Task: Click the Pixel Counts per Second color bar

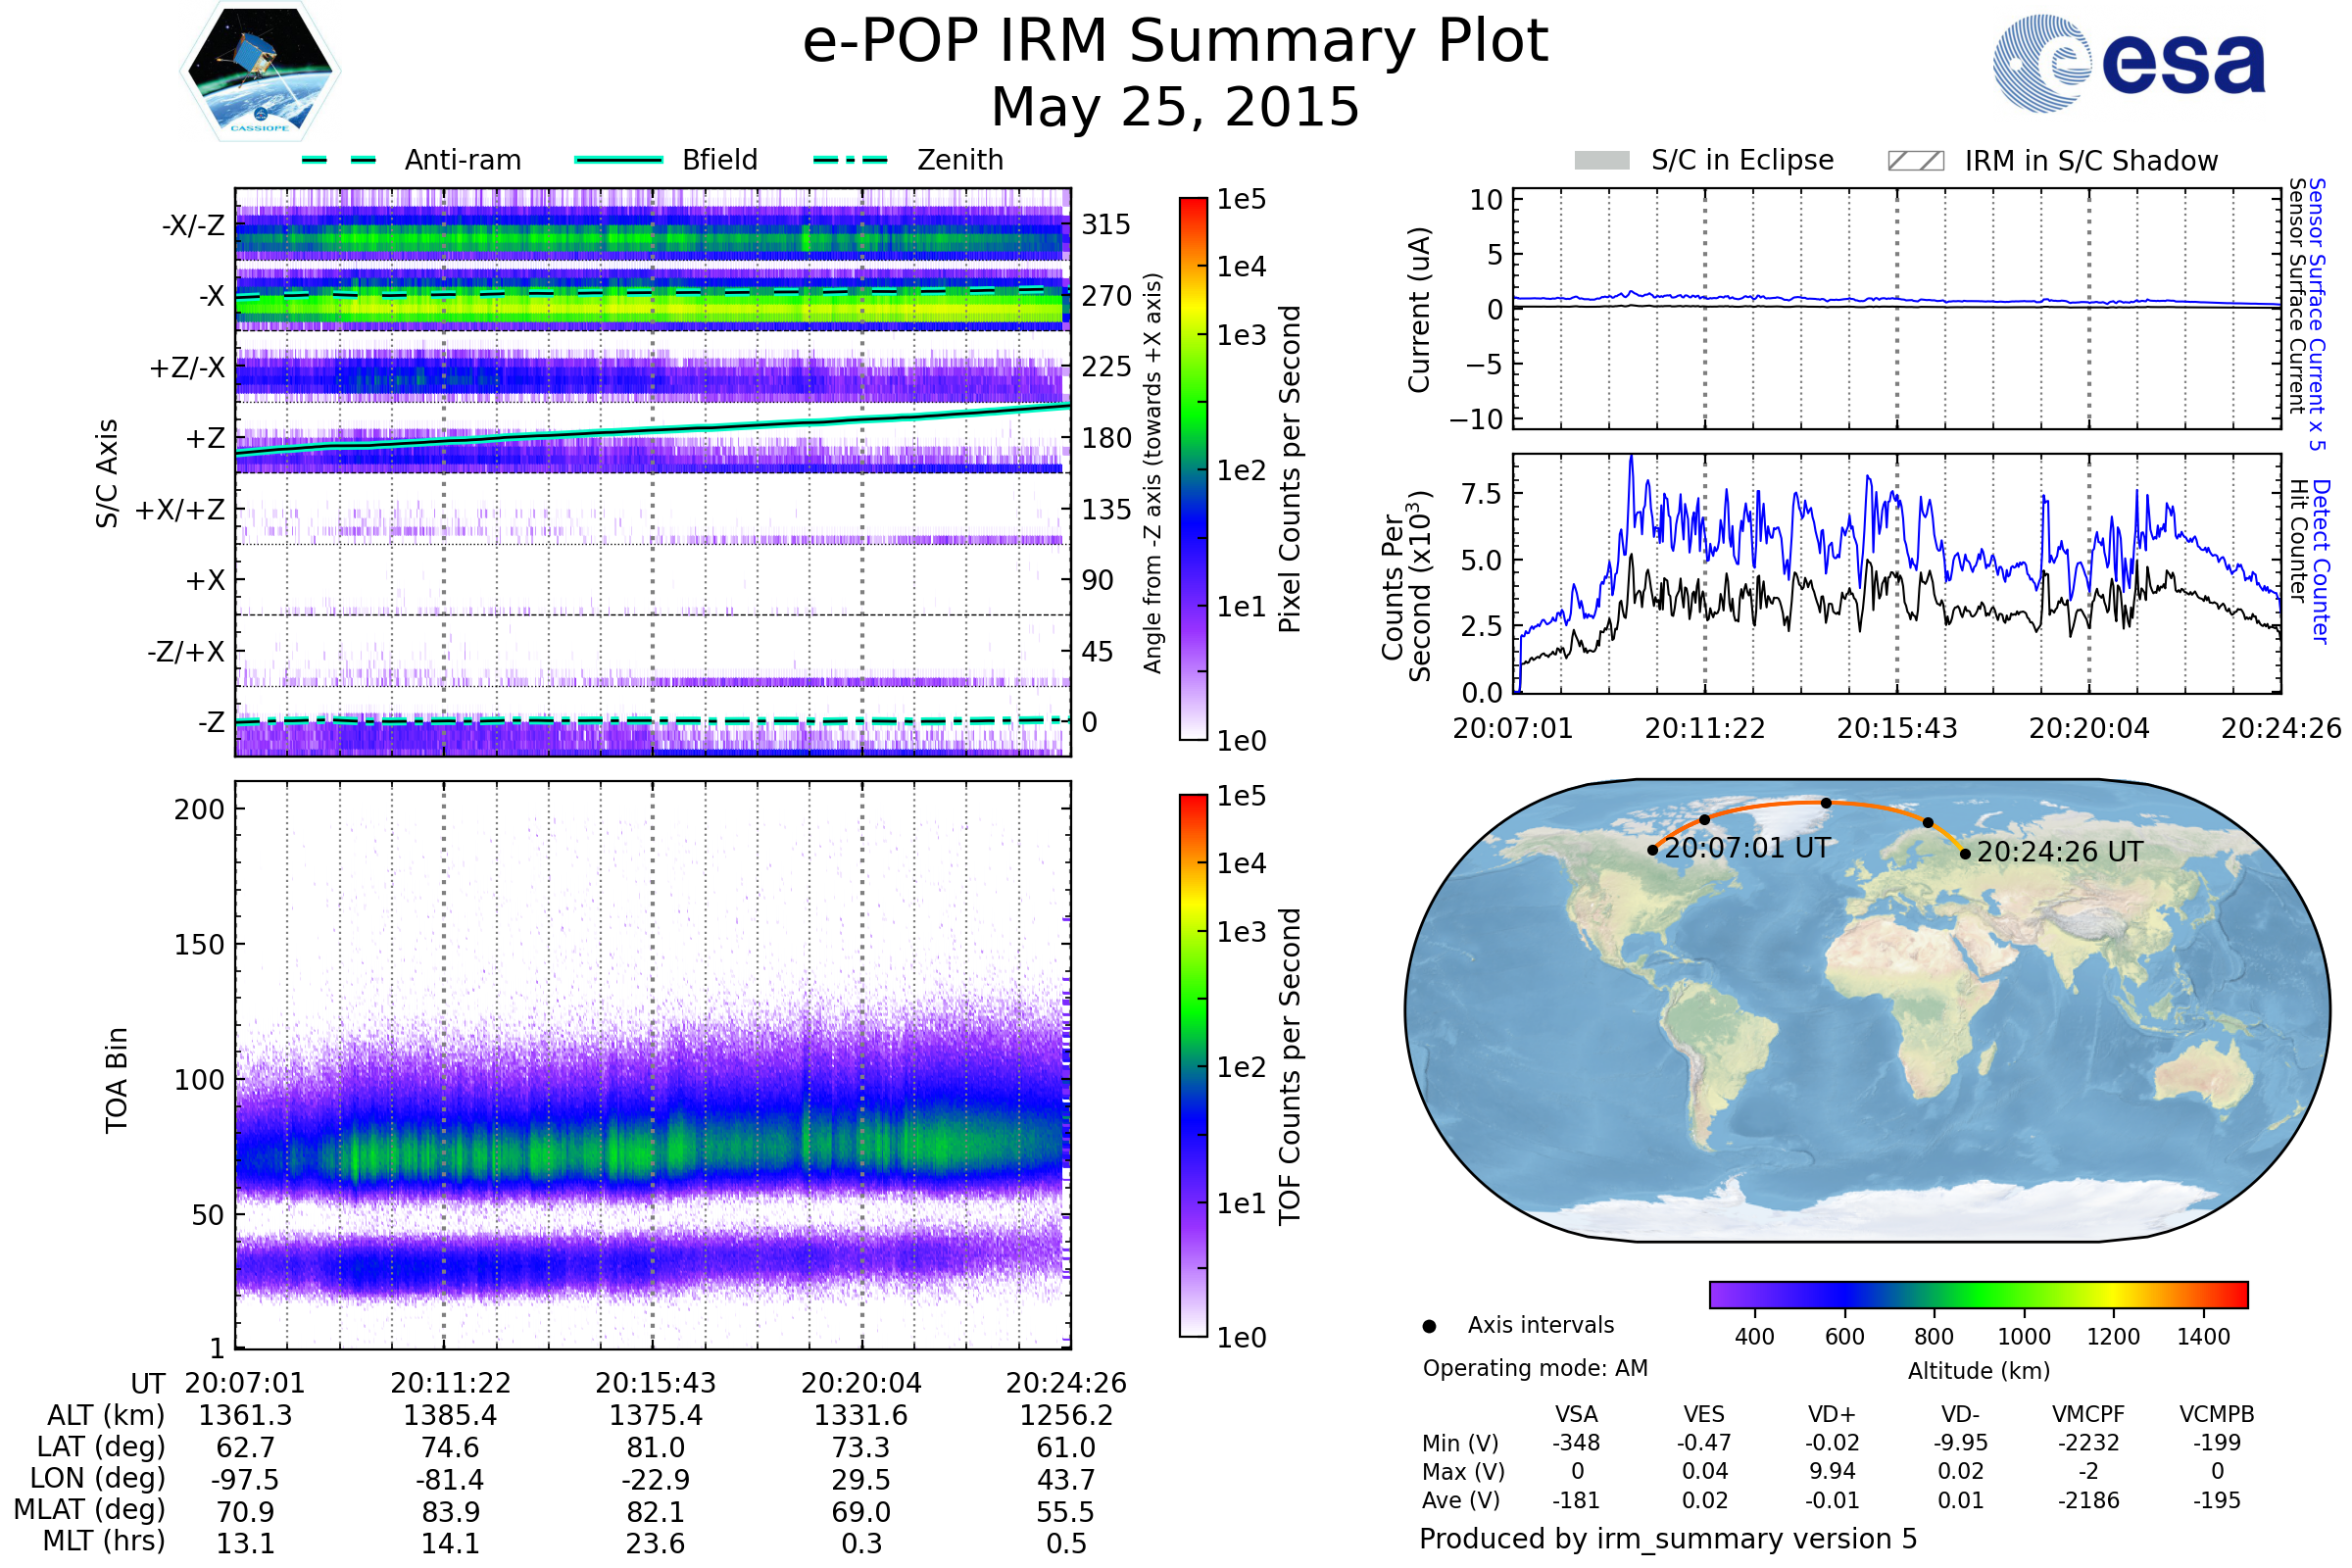Action: point(1193,468)
